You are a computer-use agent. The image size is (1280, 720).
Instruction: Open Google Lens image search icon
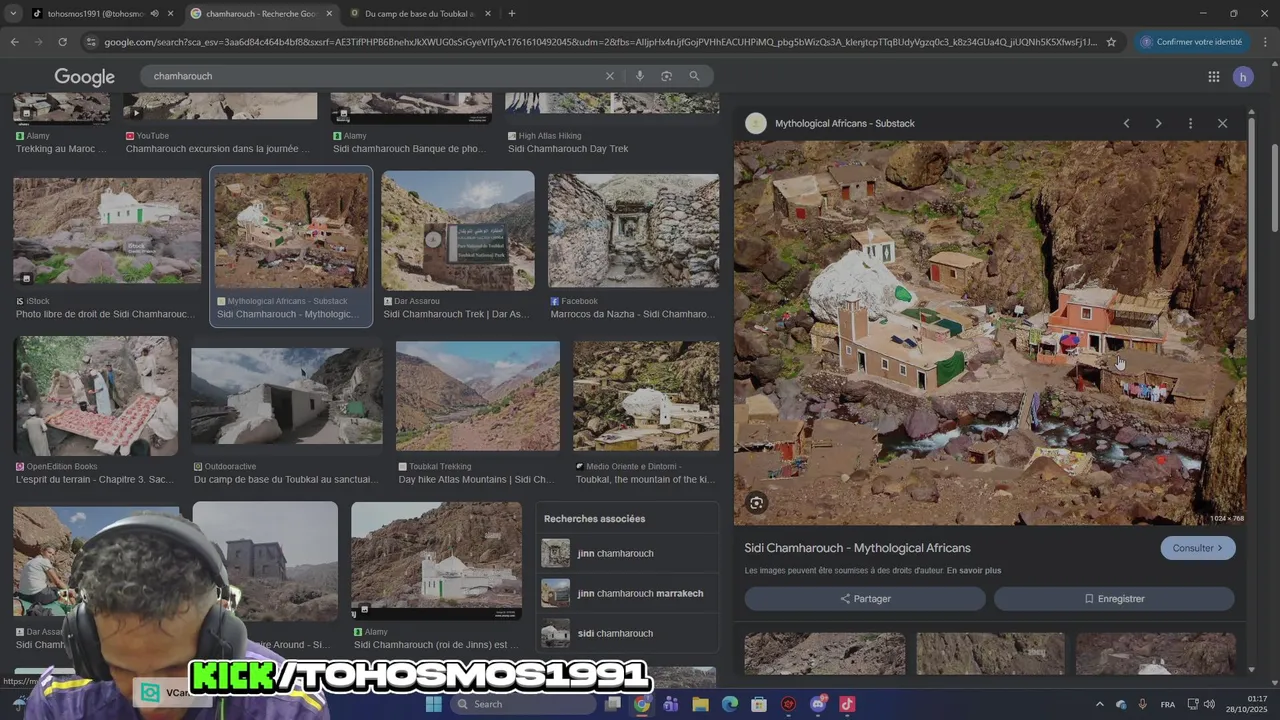[x=666, y=76]
